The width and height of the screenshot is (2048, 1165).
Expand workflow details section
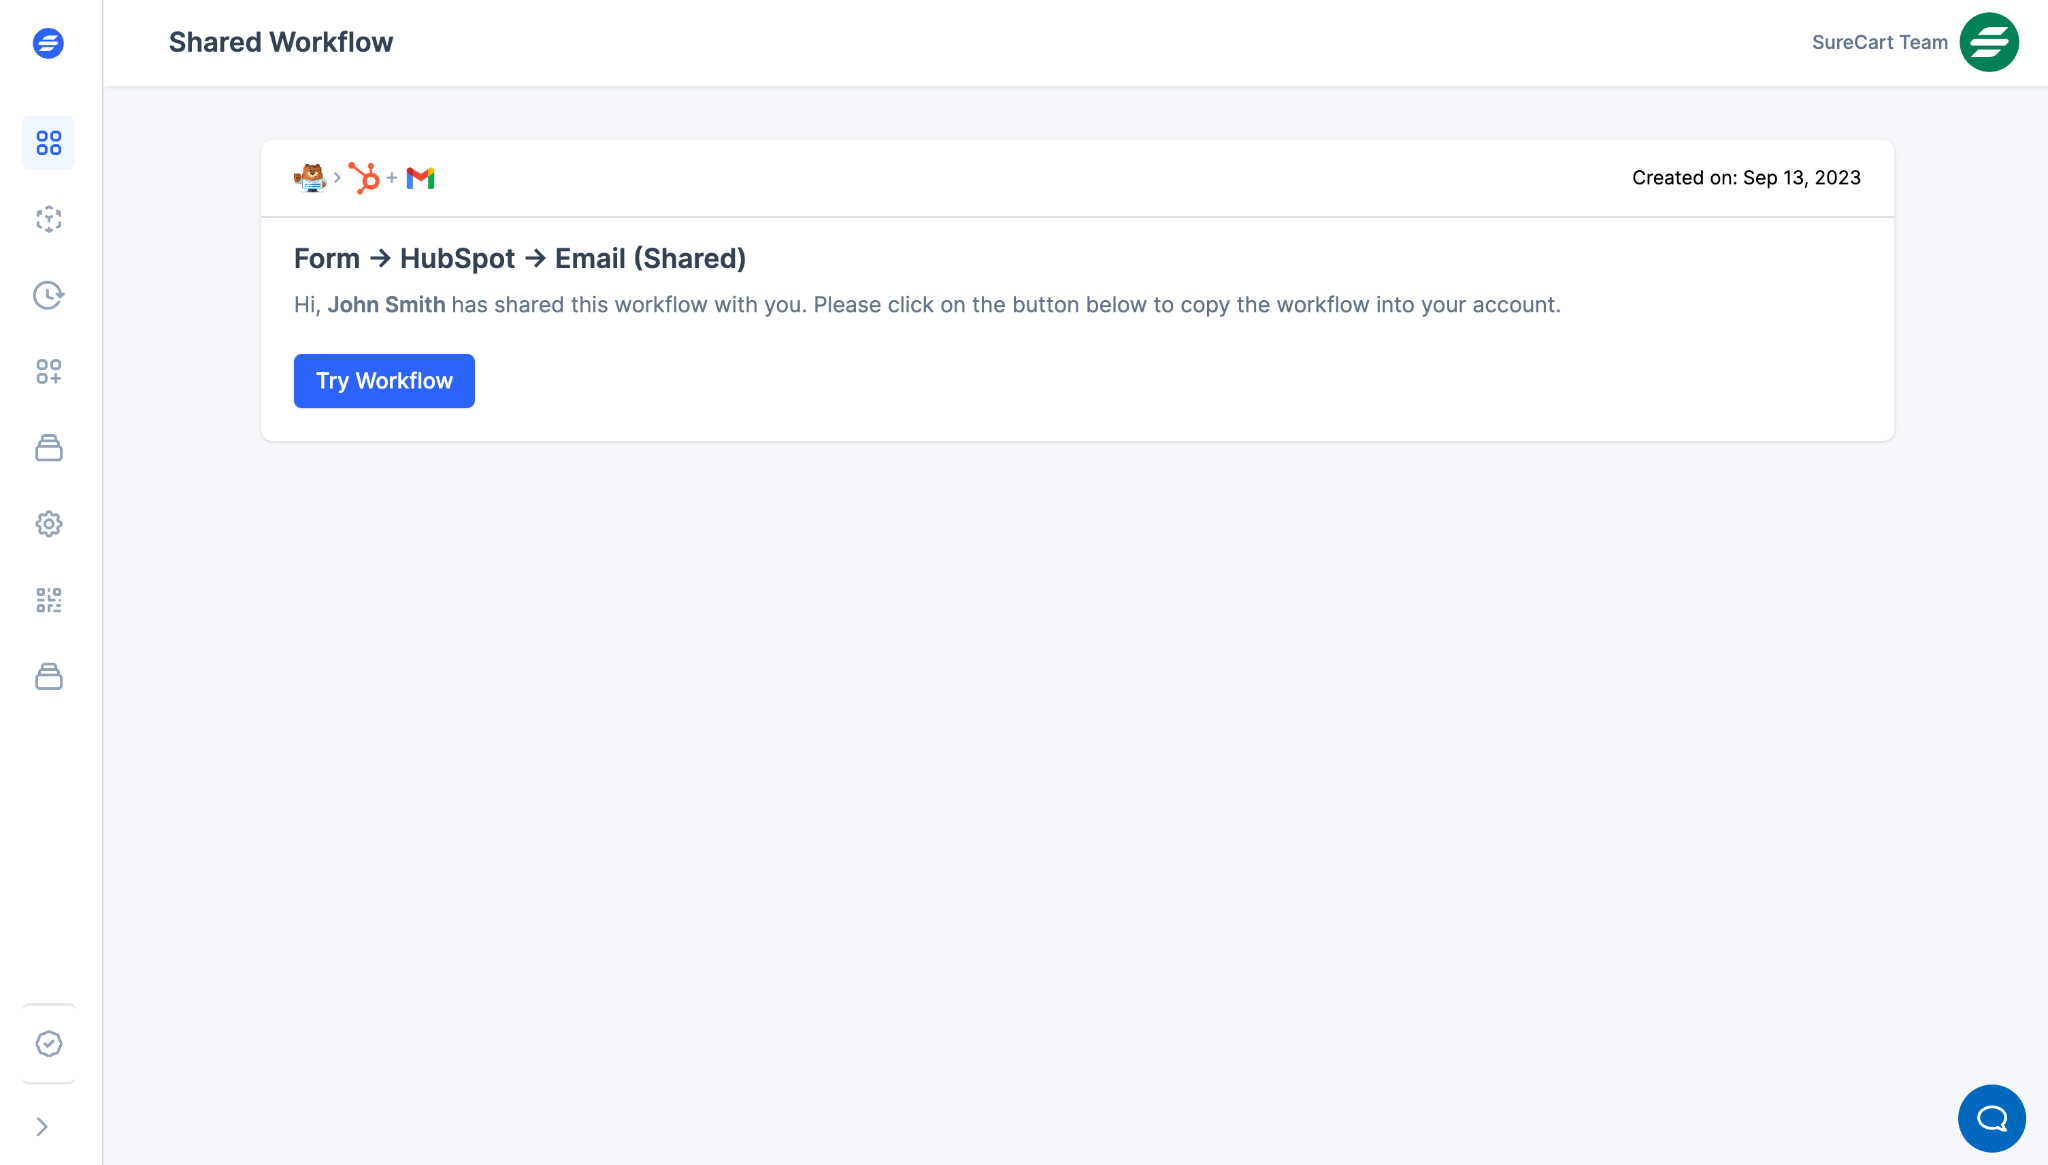pyautogui.click(x=338, y=177)
